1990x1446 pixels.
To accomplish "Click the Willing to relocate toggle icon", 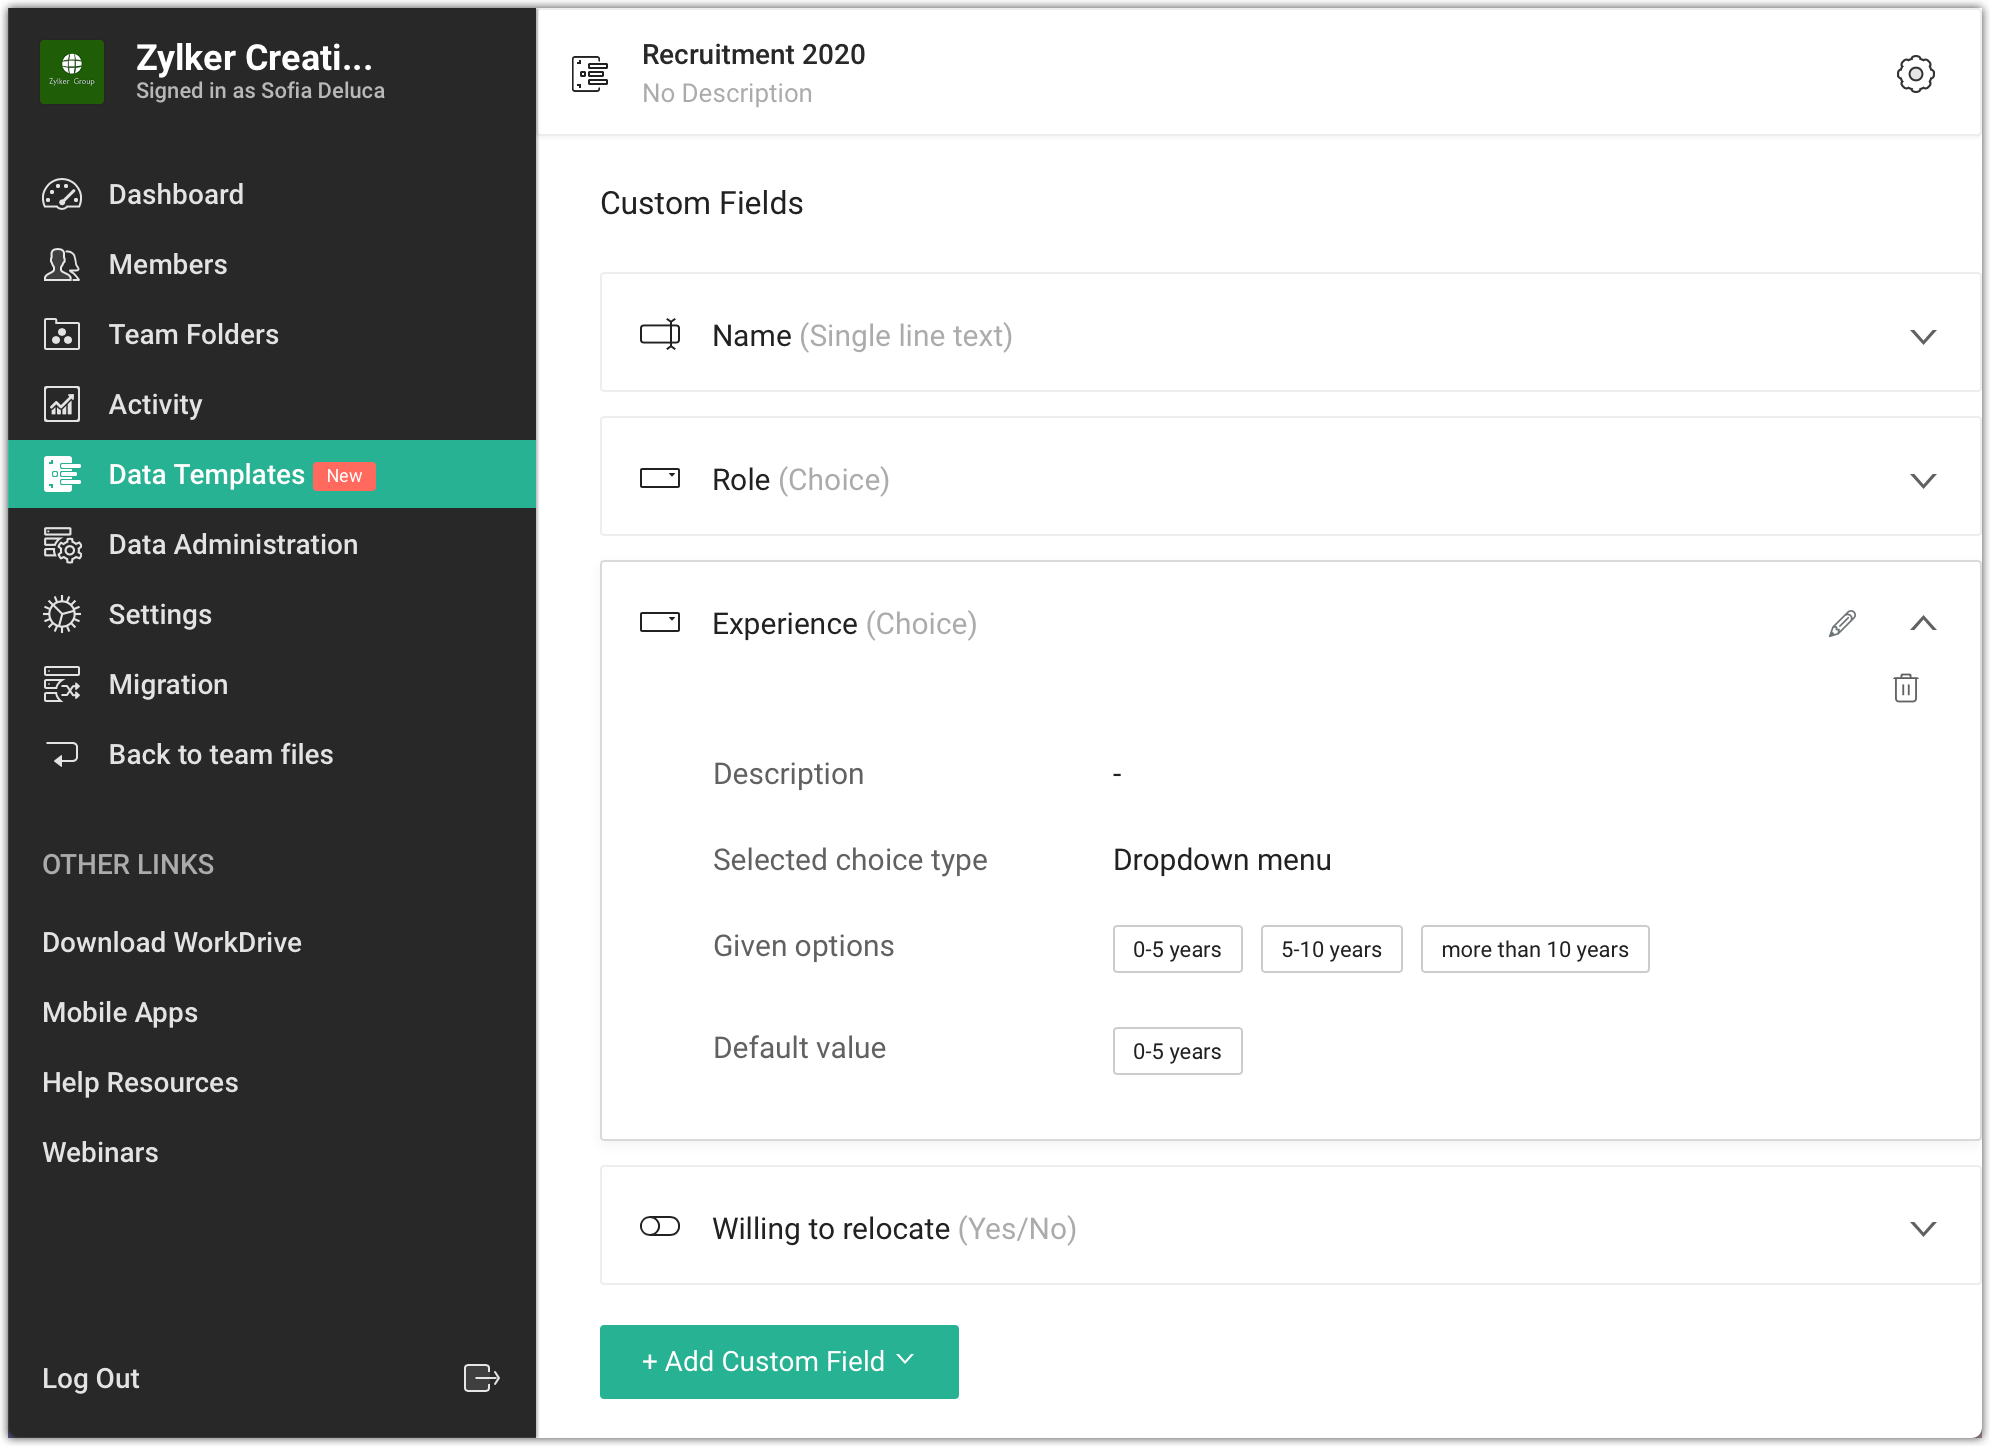I will [660, 1227].
